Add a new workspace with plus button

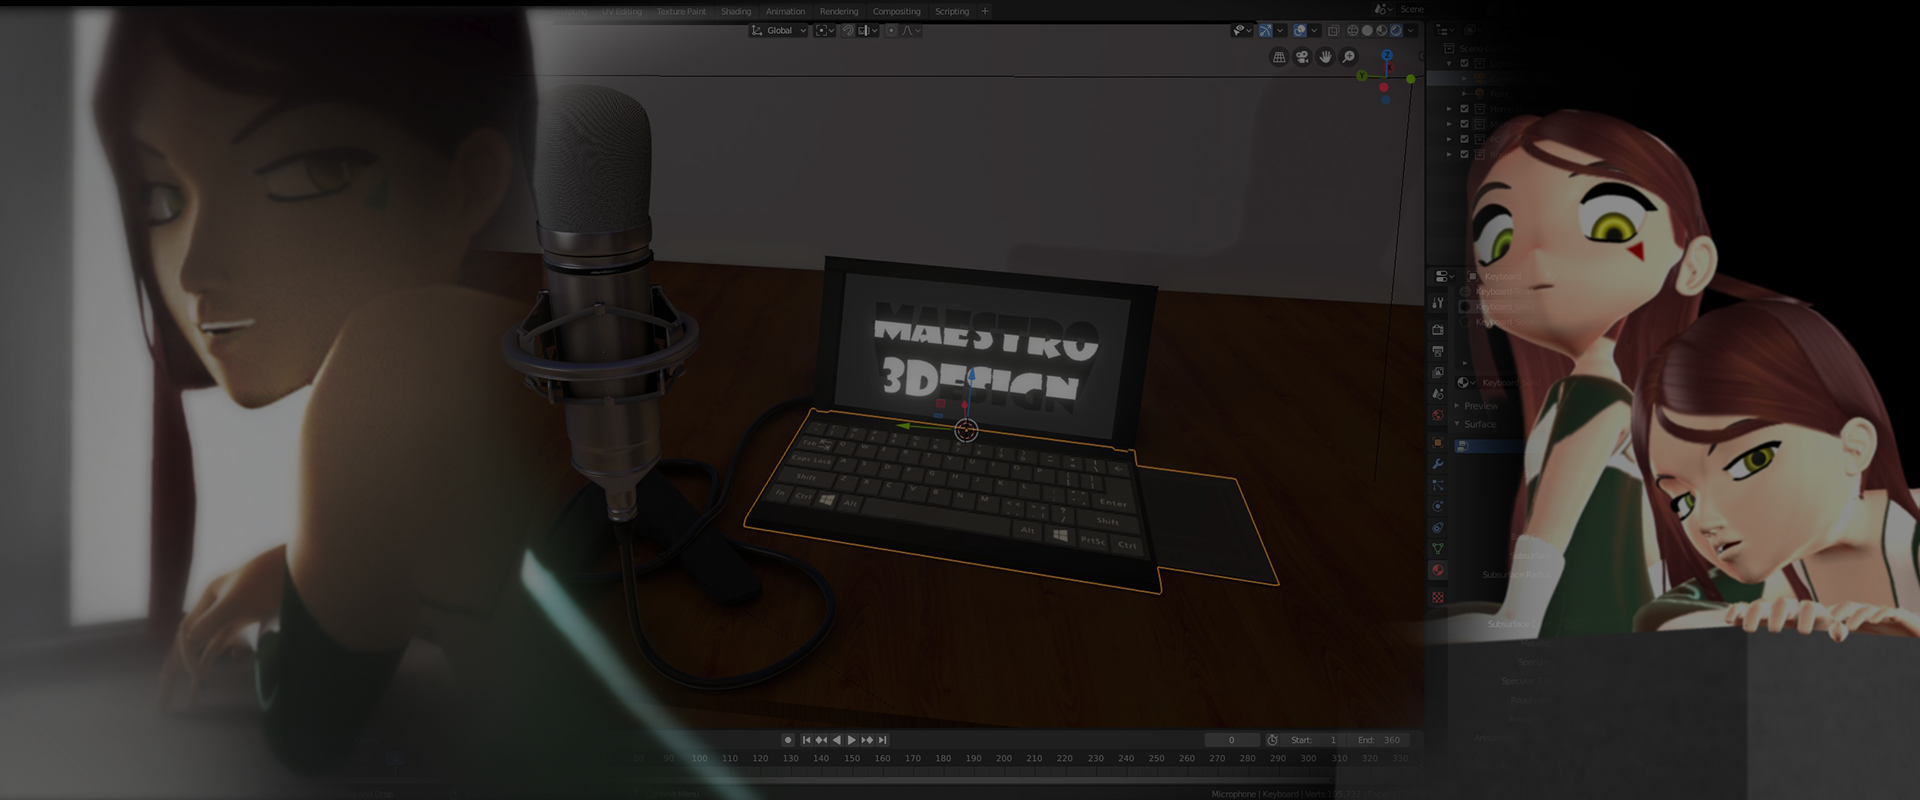tap(985, 12)
